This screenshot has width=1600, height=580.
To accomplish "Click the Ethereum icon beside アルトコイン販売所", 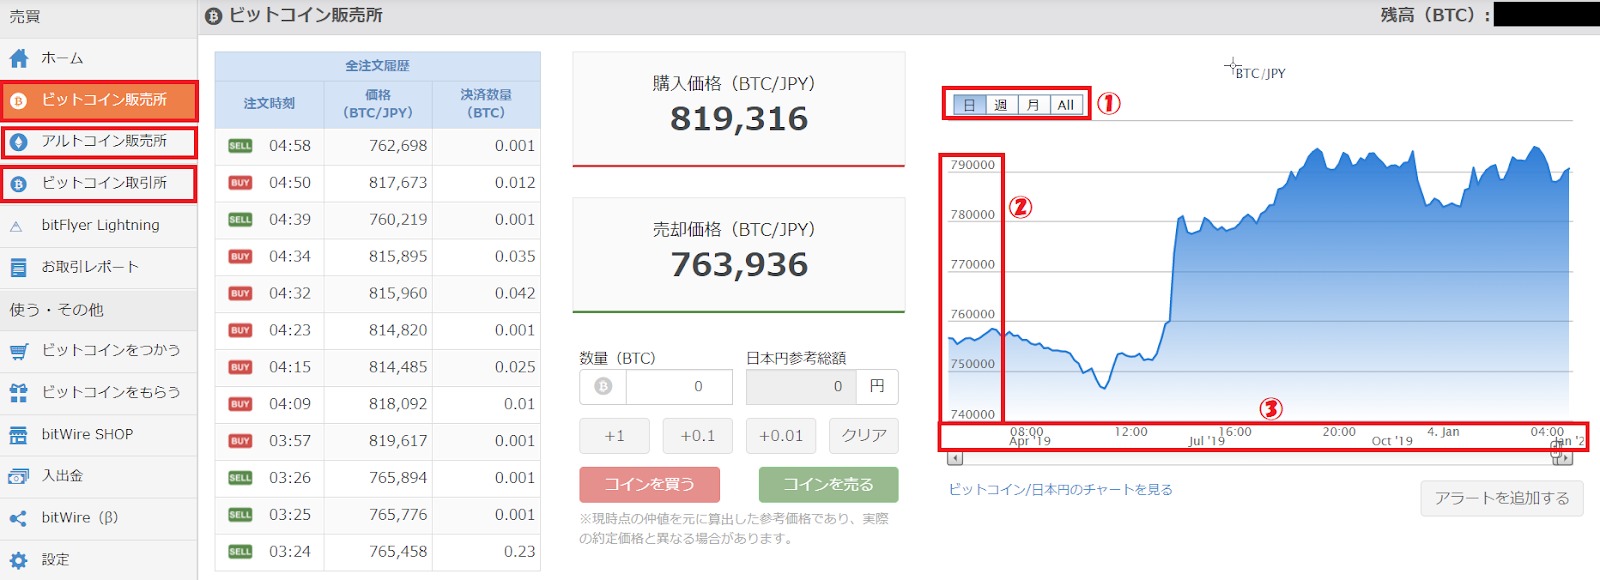I will coord(18,142).
